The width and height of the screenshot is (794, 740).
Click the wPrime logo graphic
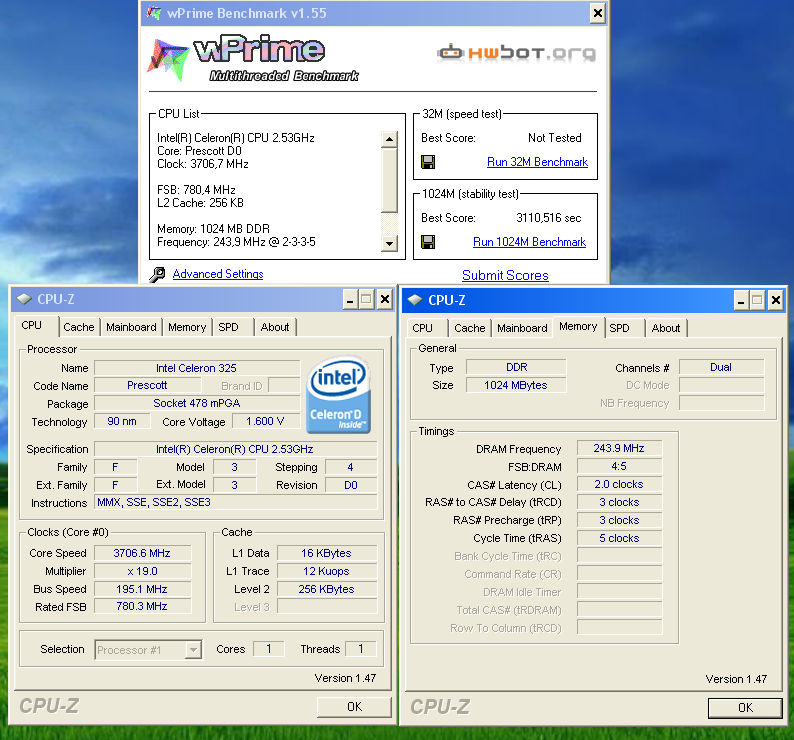(253, 58)
